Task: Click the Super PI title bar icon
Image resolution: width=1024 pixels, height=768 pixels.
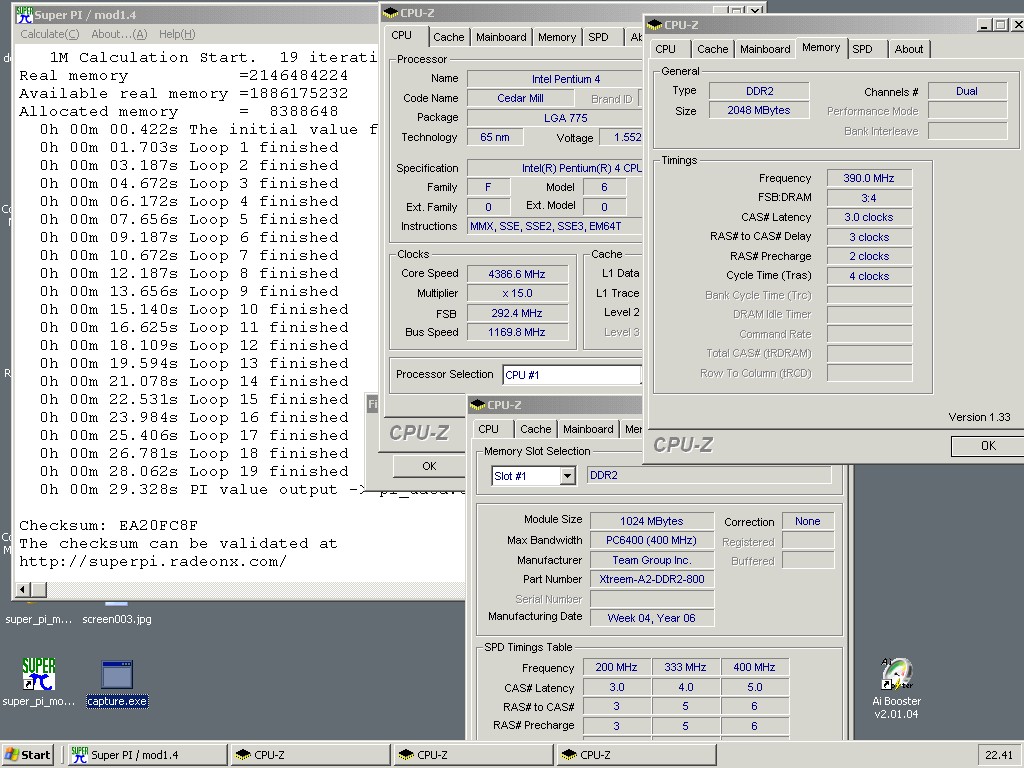Action: [x=25, y=14]
